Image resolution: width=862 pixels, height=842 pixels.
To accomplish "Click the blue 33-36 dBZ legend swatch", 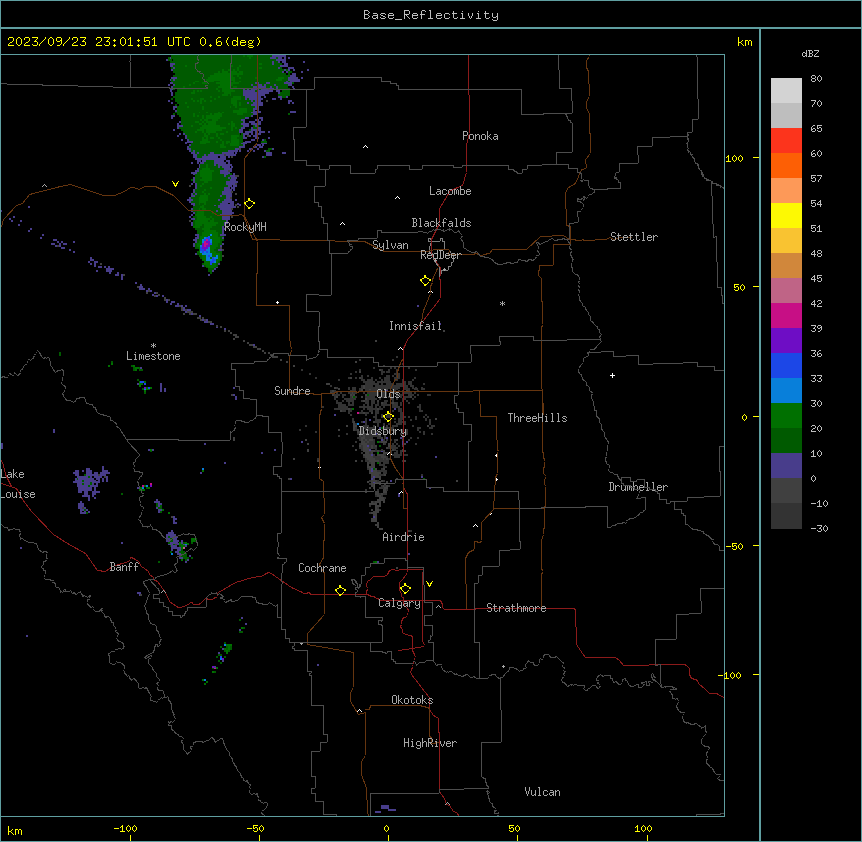I will pyautogui.click(x=786, y=365).
